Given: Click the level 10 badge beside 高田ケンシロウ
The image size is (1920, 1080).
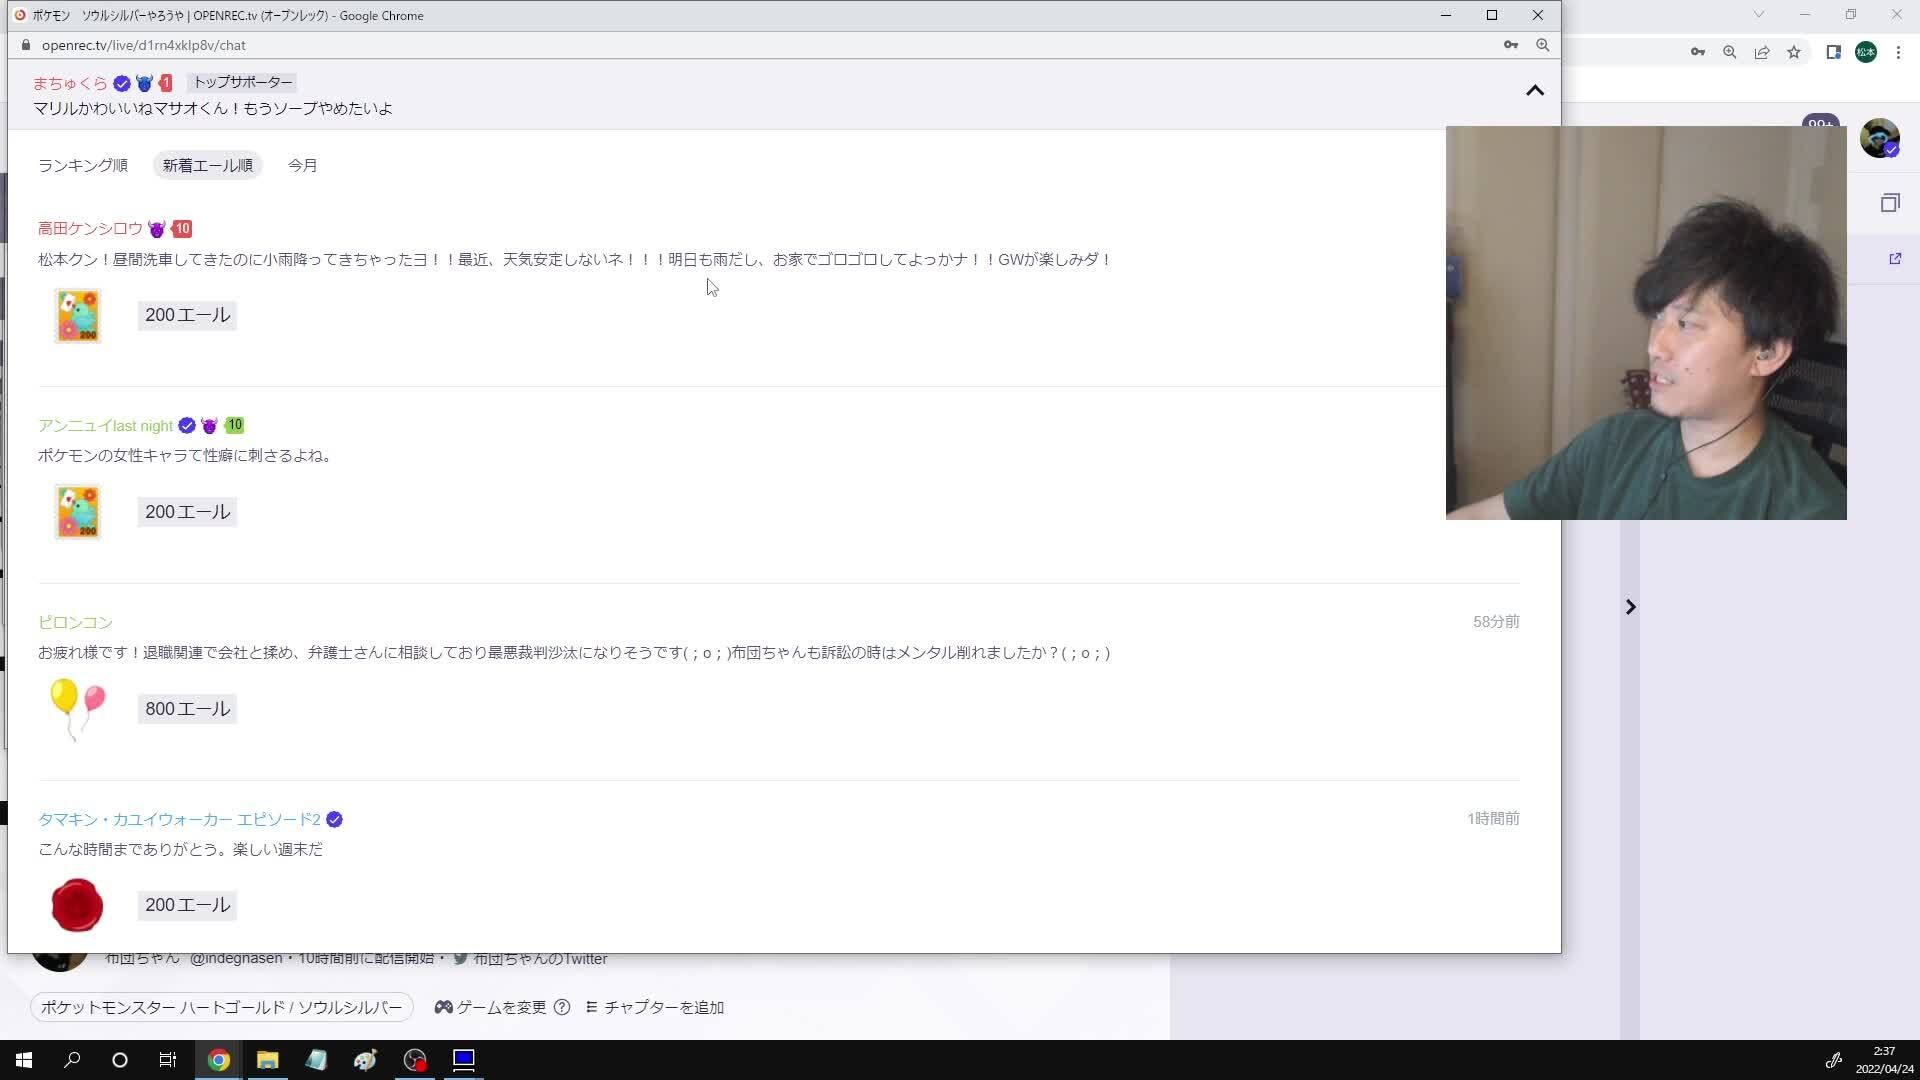Looking at the screenshot, I should pyautogui.click(x=181, y=229).
